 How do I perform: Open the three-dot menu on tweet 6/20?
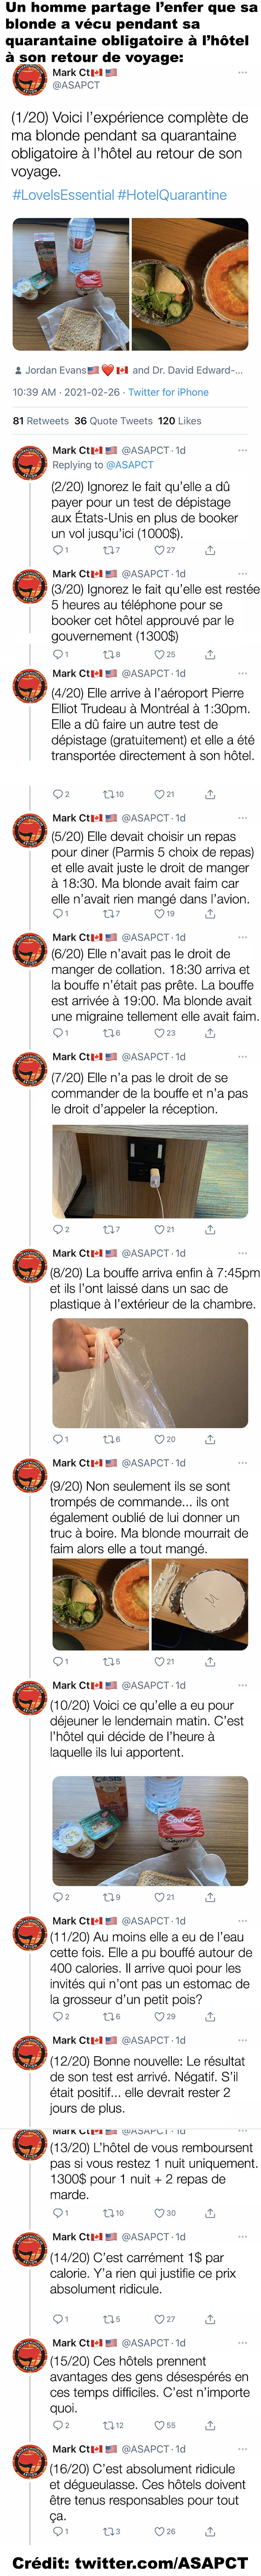tap(242, 938)
